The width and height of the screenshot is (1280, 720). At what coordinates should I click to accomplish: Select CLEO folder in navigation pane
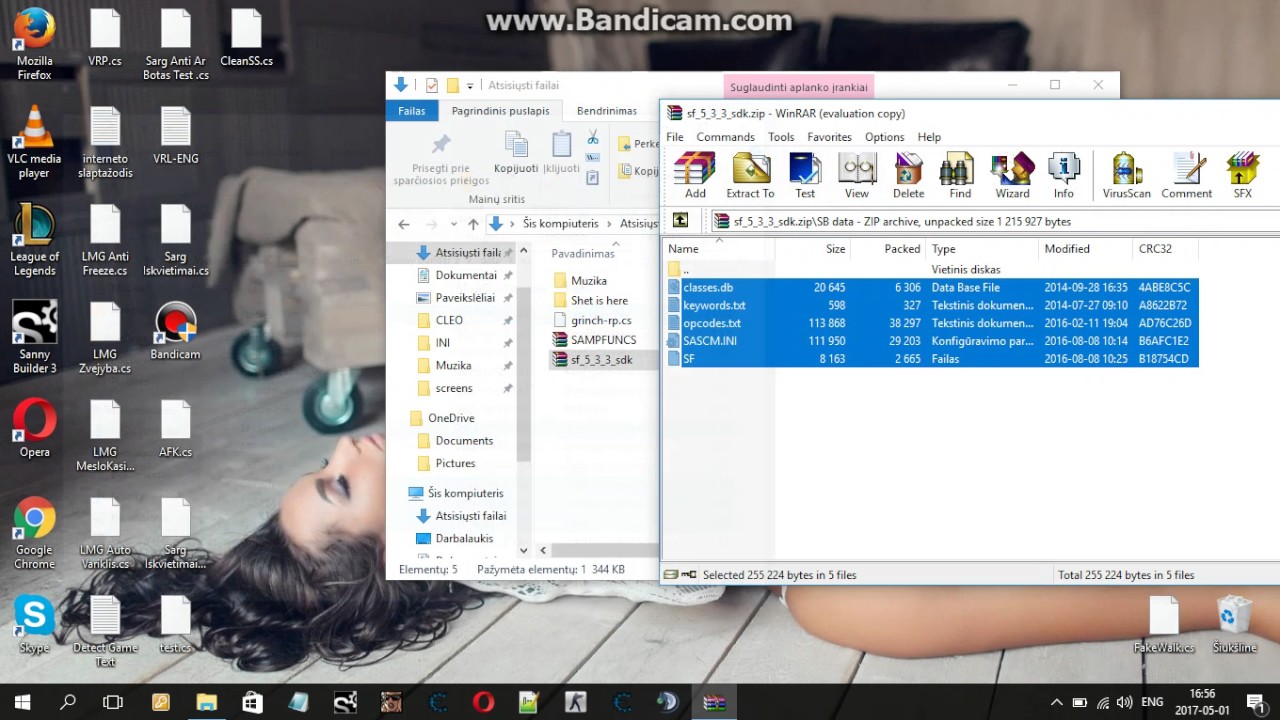click(x=449, y=320)
